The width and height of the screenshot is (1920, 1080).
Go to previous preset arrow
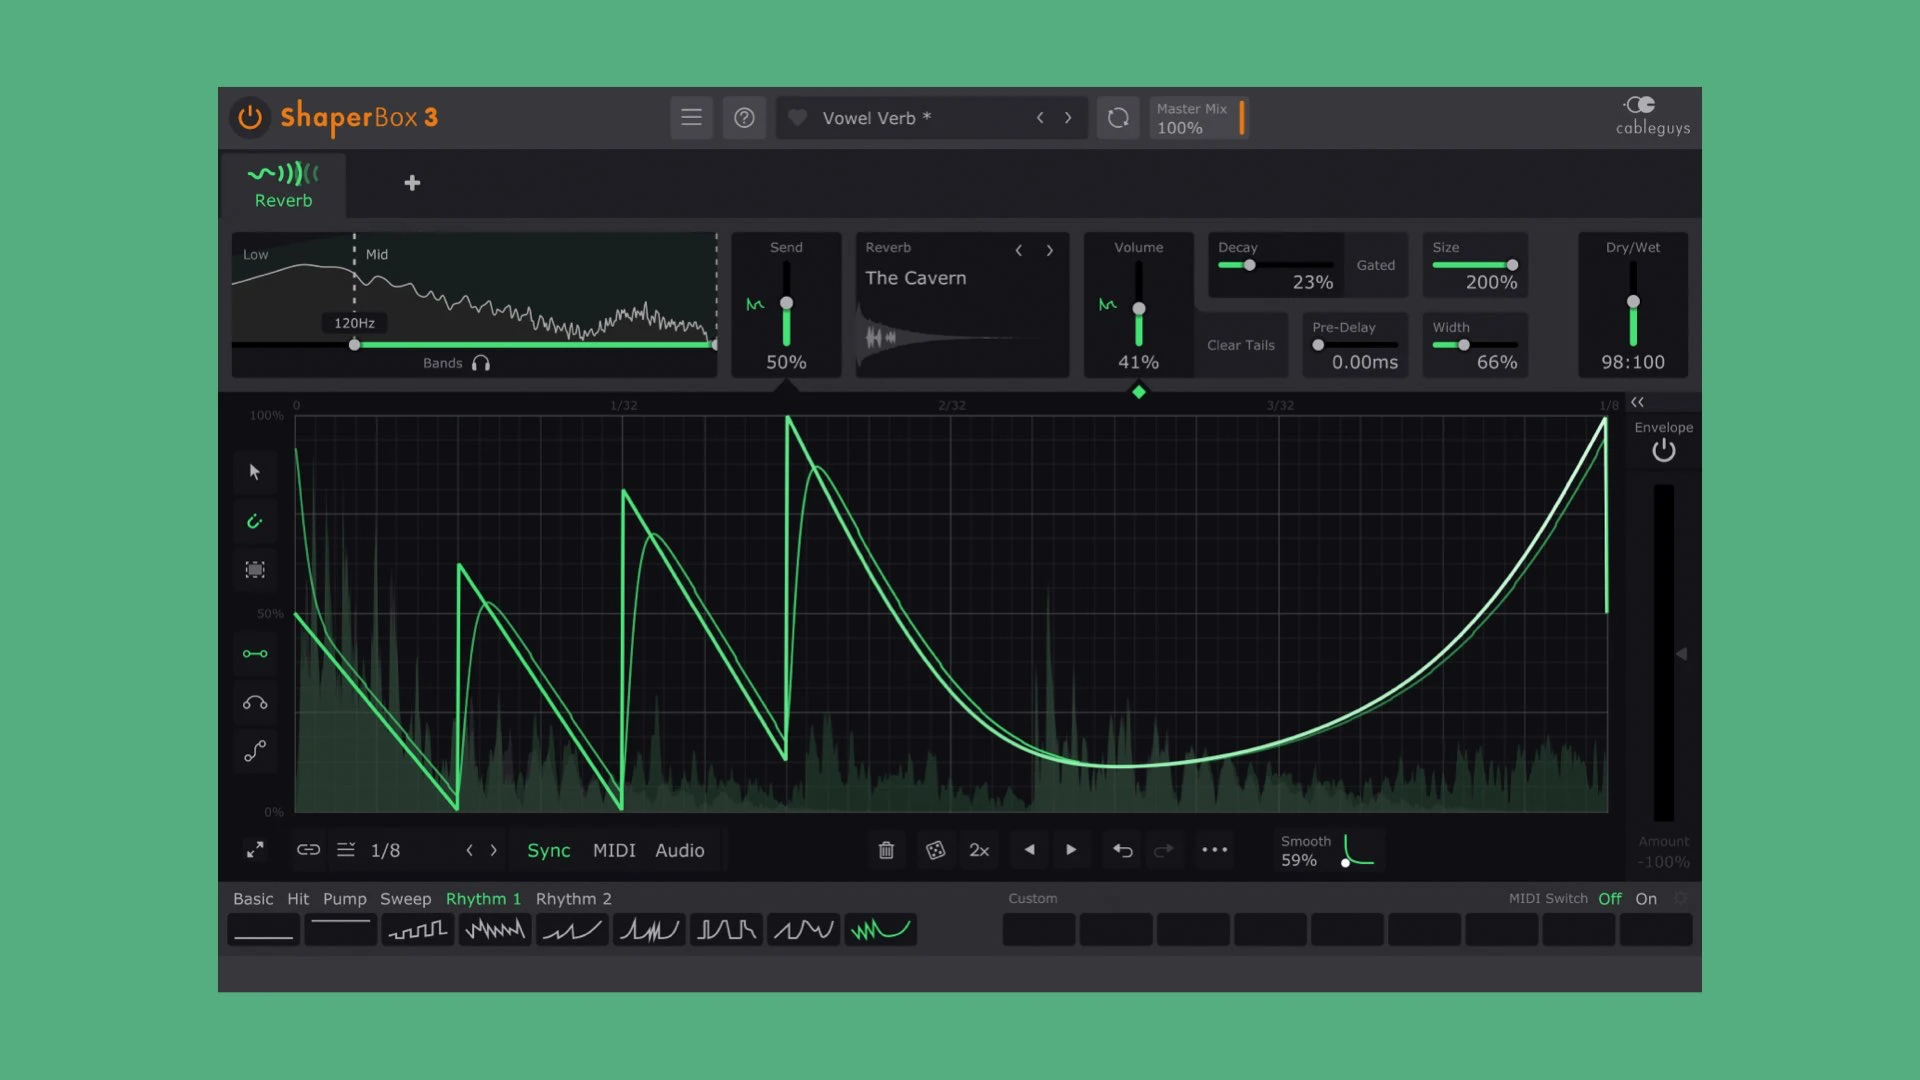pyautogui.click(x=1040, y=118)
